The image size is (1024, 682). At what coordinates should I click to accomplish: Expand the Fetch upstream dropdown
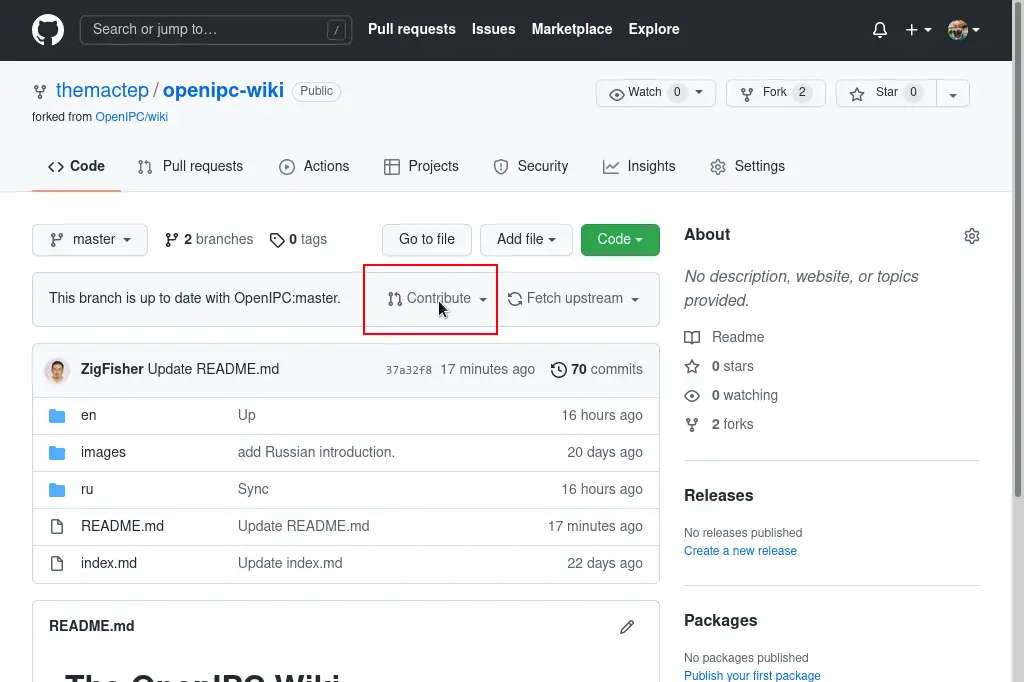[x=576, y=298]
